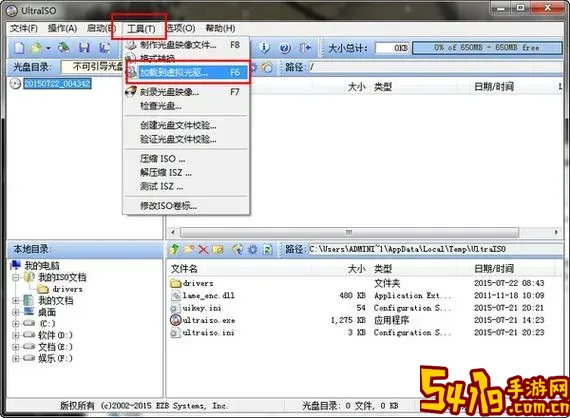Click the Save As toolbar icon

[104, 48]
